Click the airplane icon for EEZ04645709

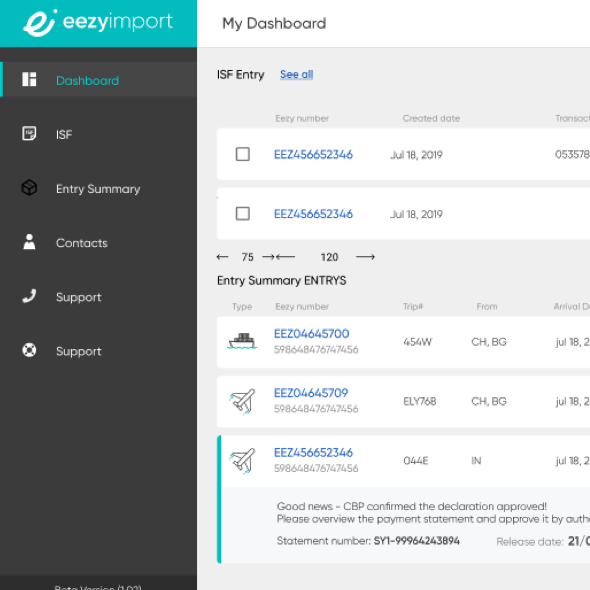pyautogui.click(x=243, y=401)
